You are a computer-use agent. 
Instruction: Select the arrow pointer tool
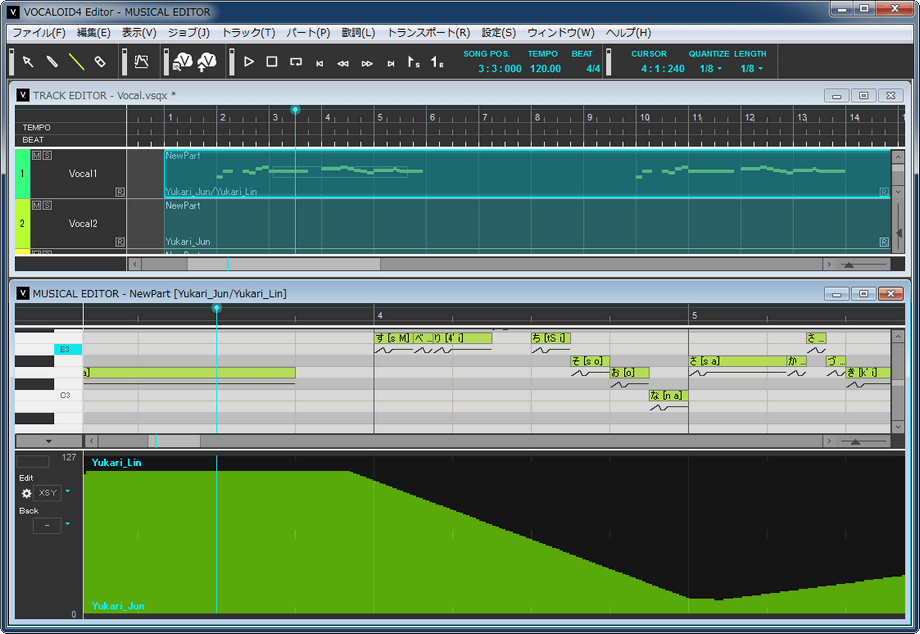28,62
